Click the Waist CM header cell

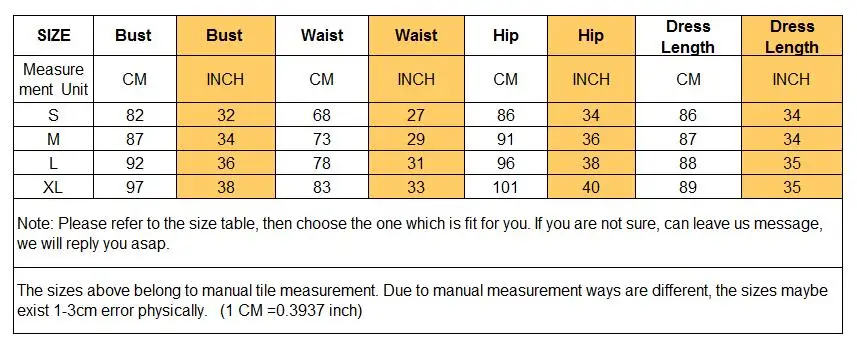pos(322,36)
